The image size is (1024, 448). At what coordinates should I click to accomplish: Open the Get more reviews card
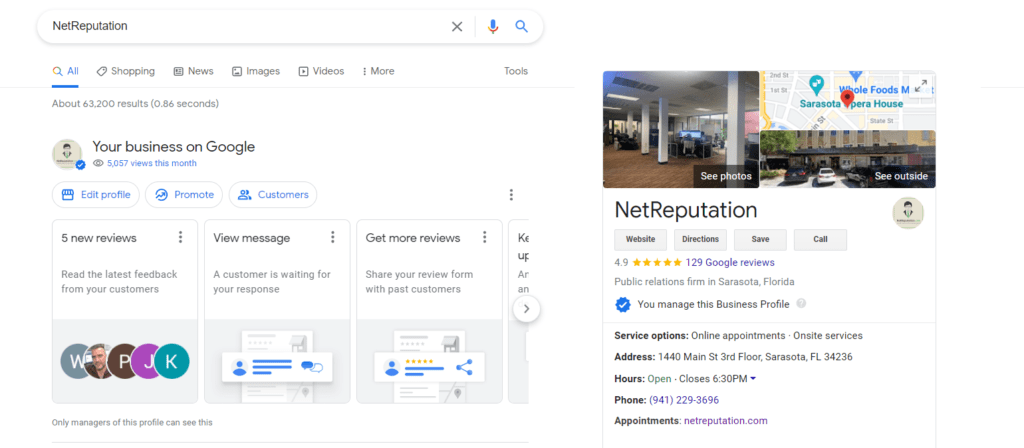point(429,312)
